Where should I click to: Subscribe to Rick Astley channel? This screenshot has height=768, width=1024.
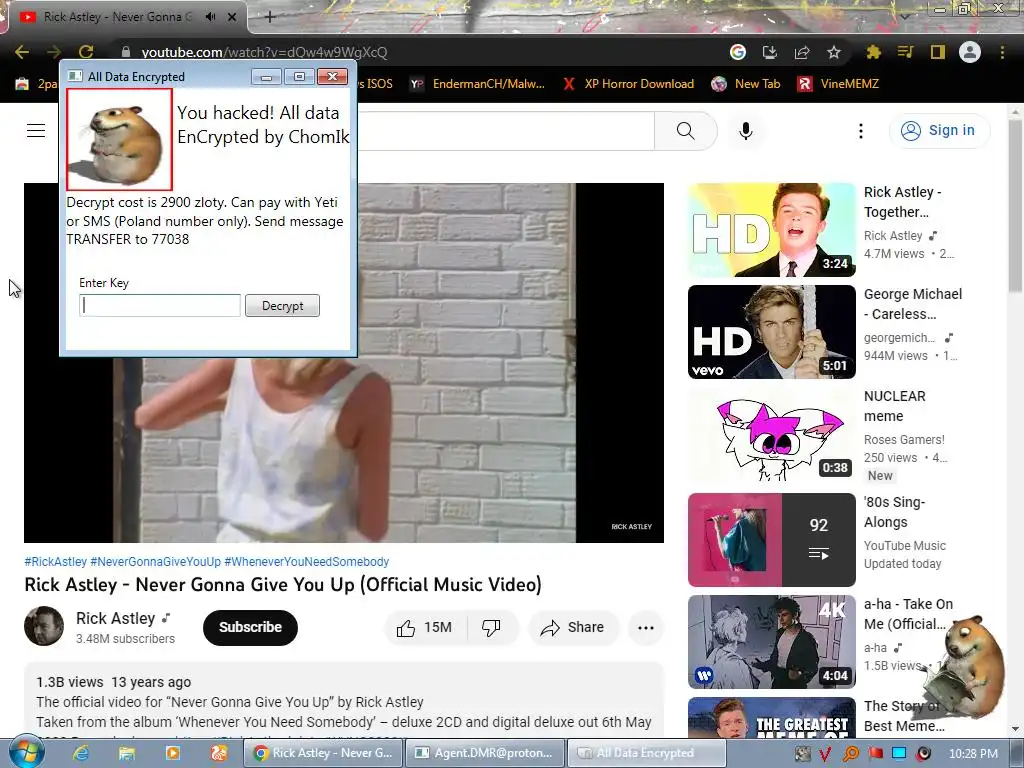(x=250, y=628)
